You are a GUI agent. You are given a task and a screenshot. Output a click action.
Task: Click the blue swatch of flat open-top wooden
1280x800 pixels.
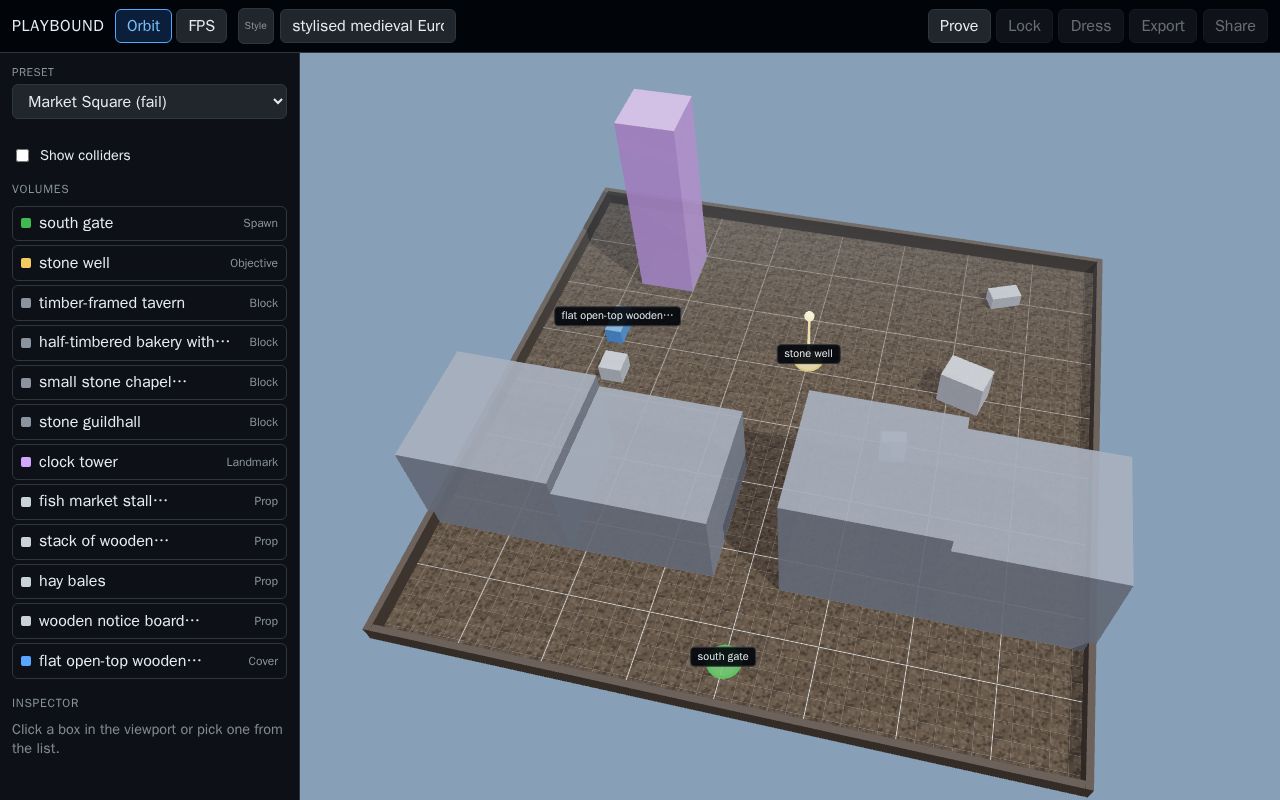click(x=26, y=661)
